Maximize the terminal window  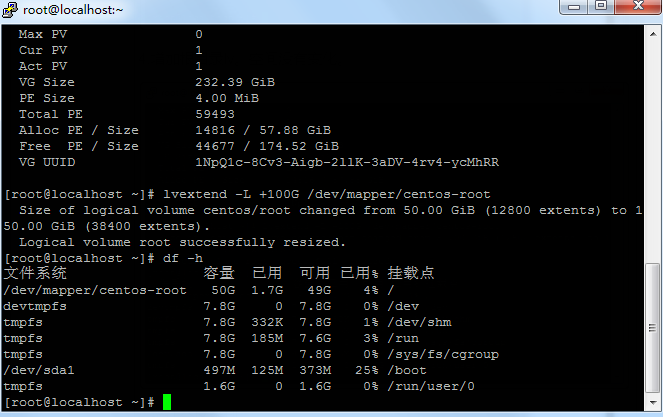(x=601, y=6)
